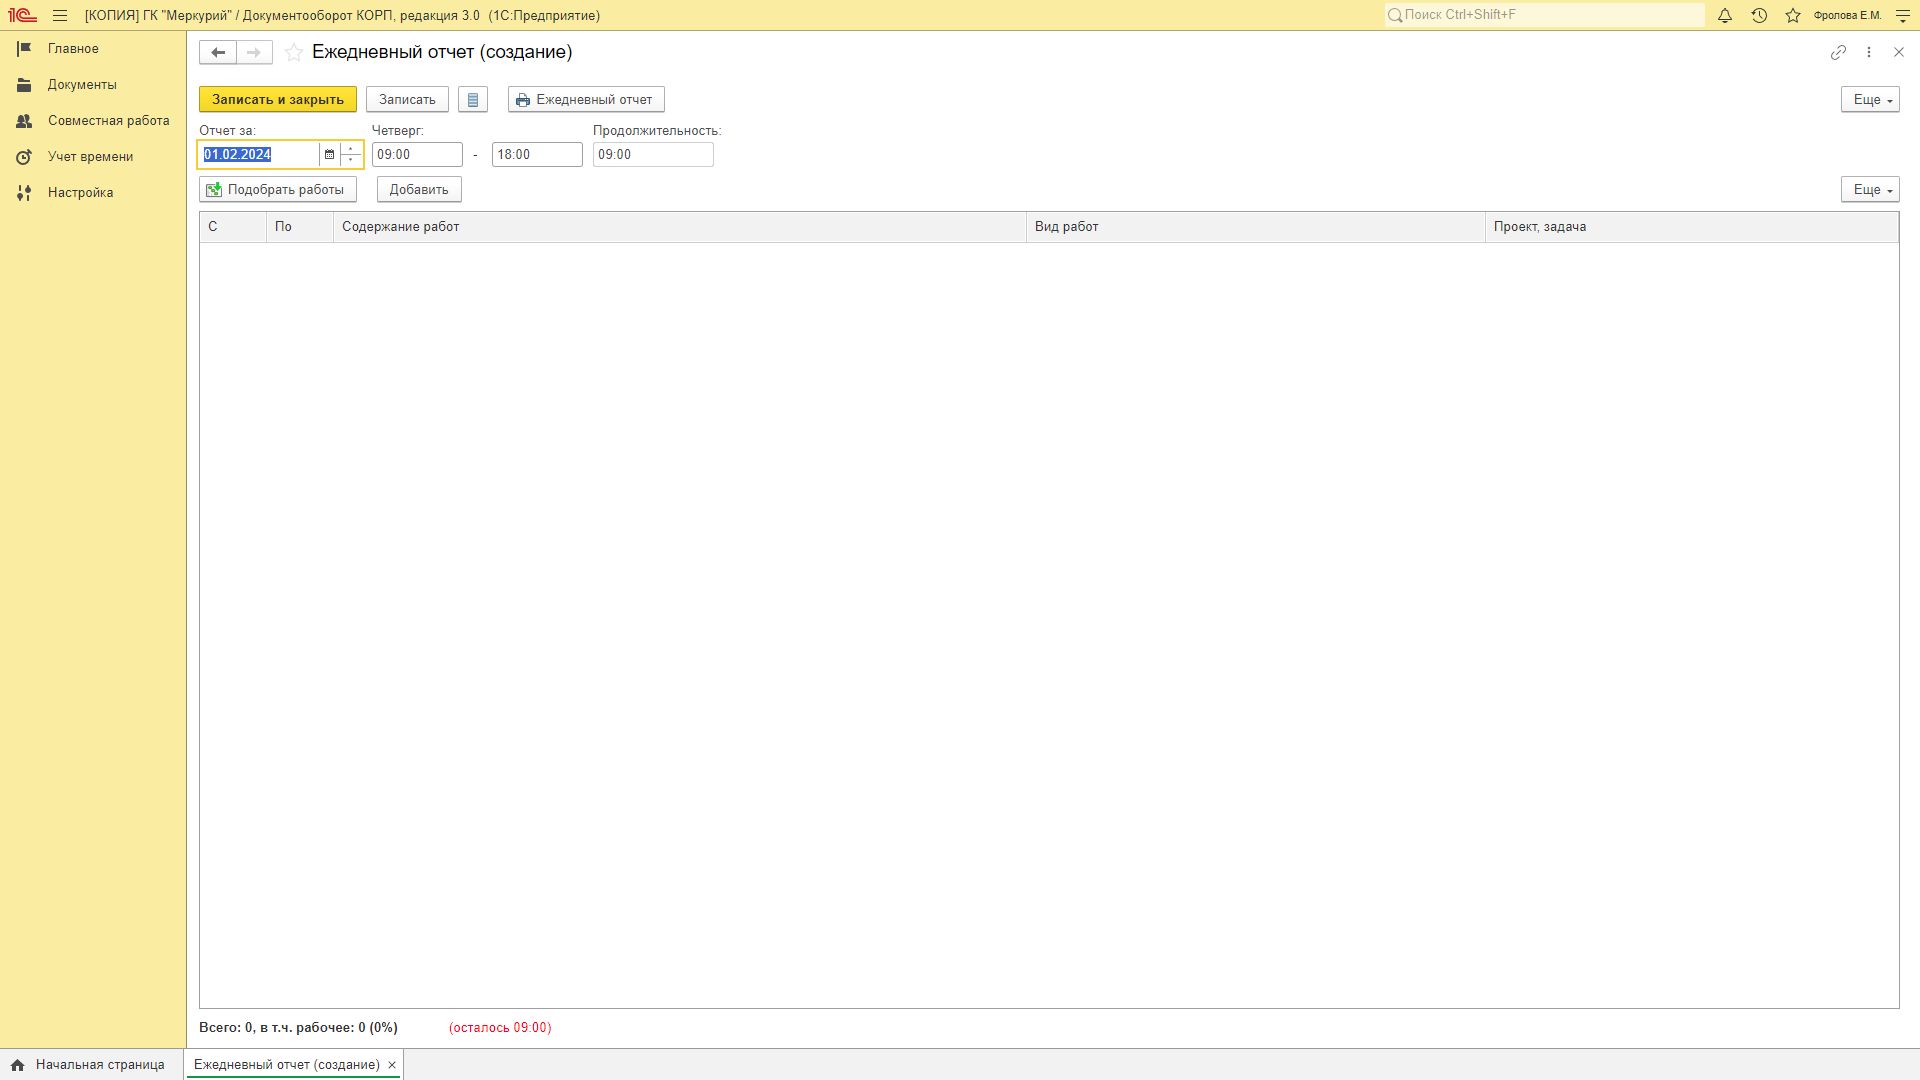Open service settings icon beside user name

pos(1902,16)
